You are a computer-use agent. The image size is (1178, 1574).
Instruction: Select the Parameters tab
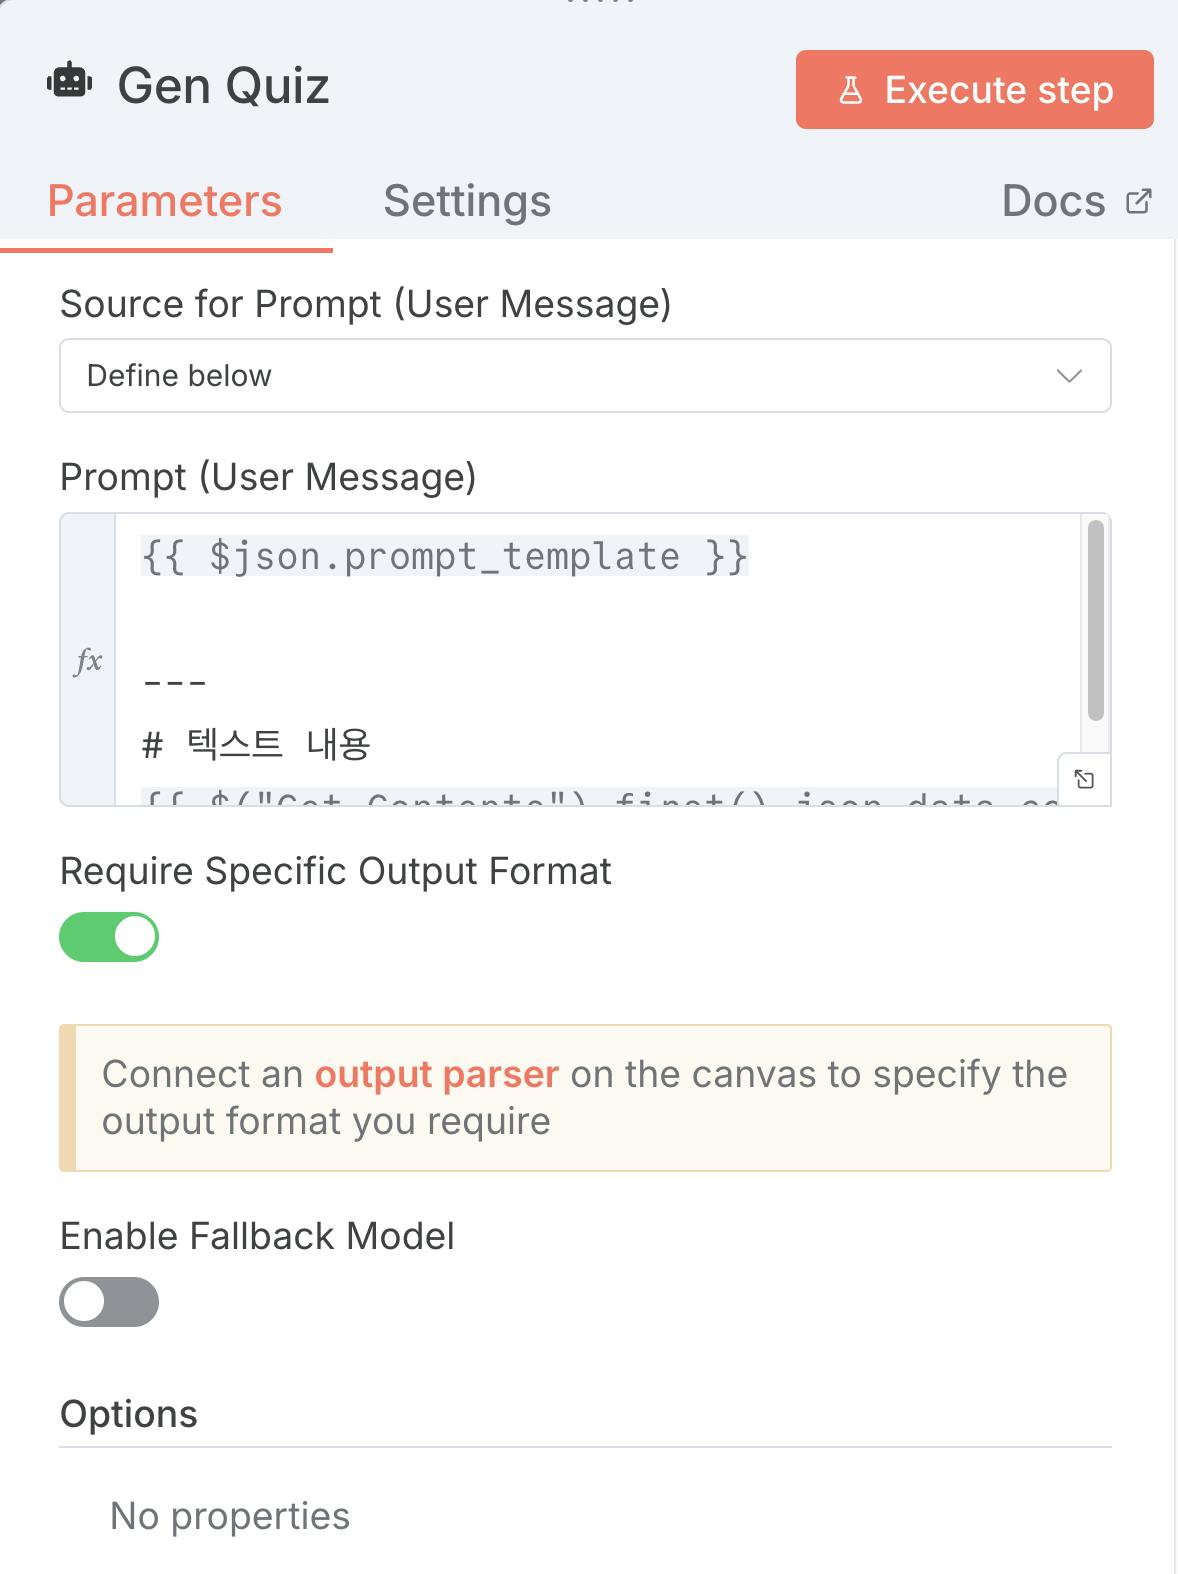pos(165,201)
